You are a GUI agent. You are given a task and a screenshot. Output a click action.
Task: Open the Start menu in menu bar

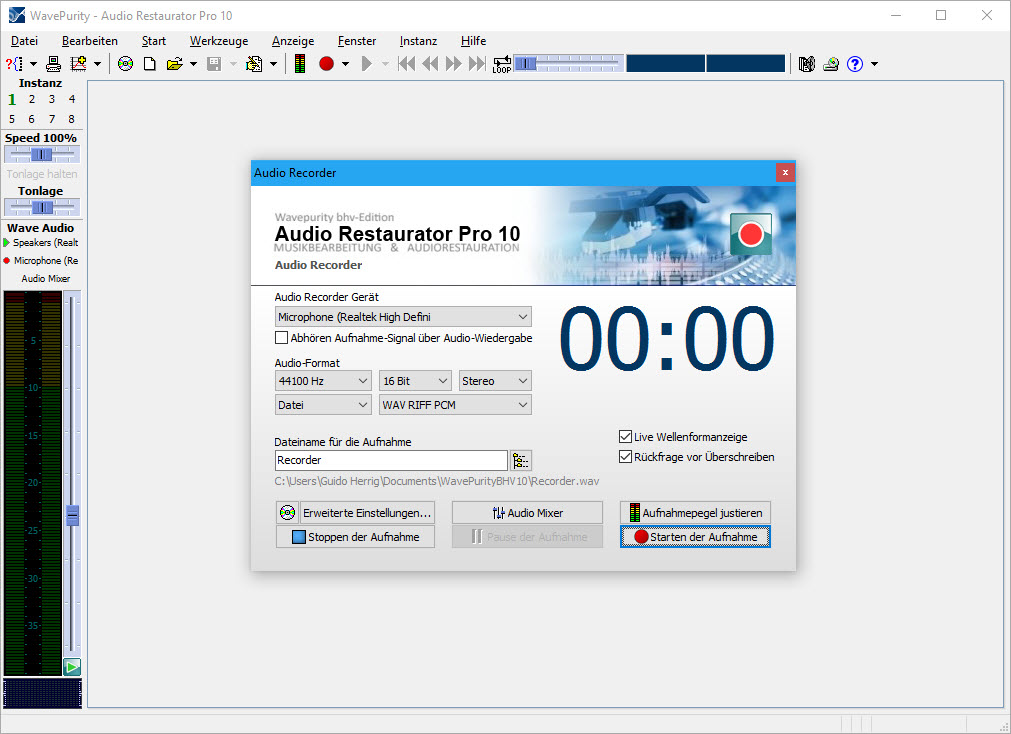pyautogui.click(x=153, y=41)
